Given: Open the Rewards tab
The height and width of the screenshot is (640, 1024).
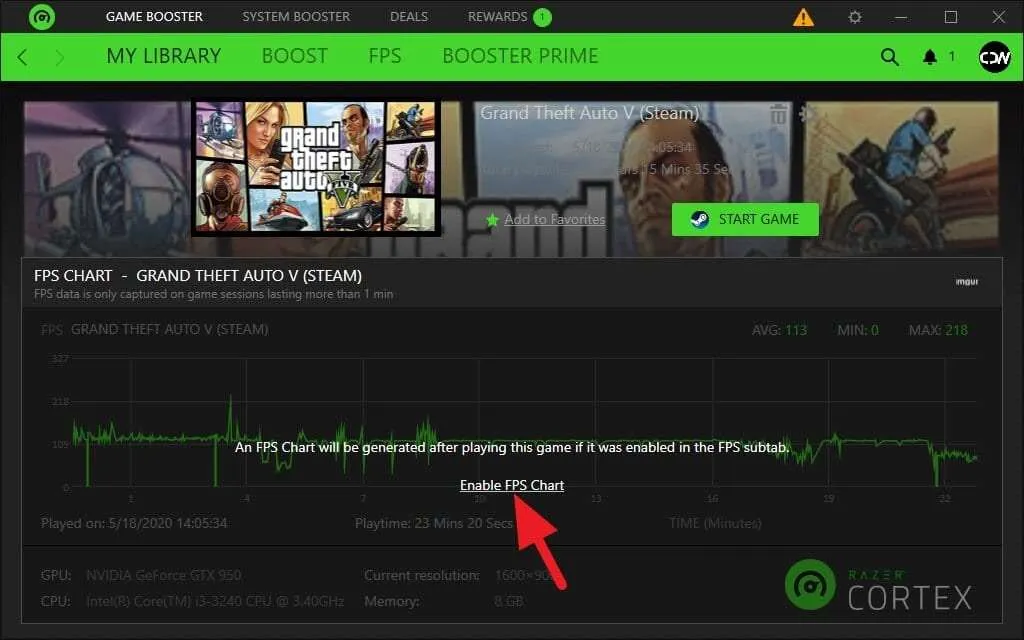Looking at the screenshot, I should click(x=497, y=16).
